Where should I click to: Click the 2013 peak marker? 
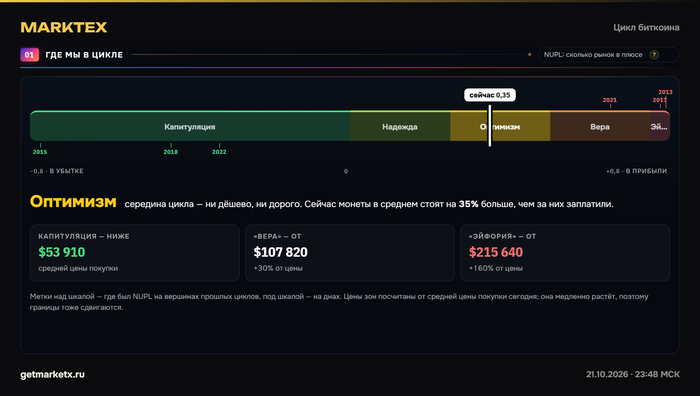point(665,92)
